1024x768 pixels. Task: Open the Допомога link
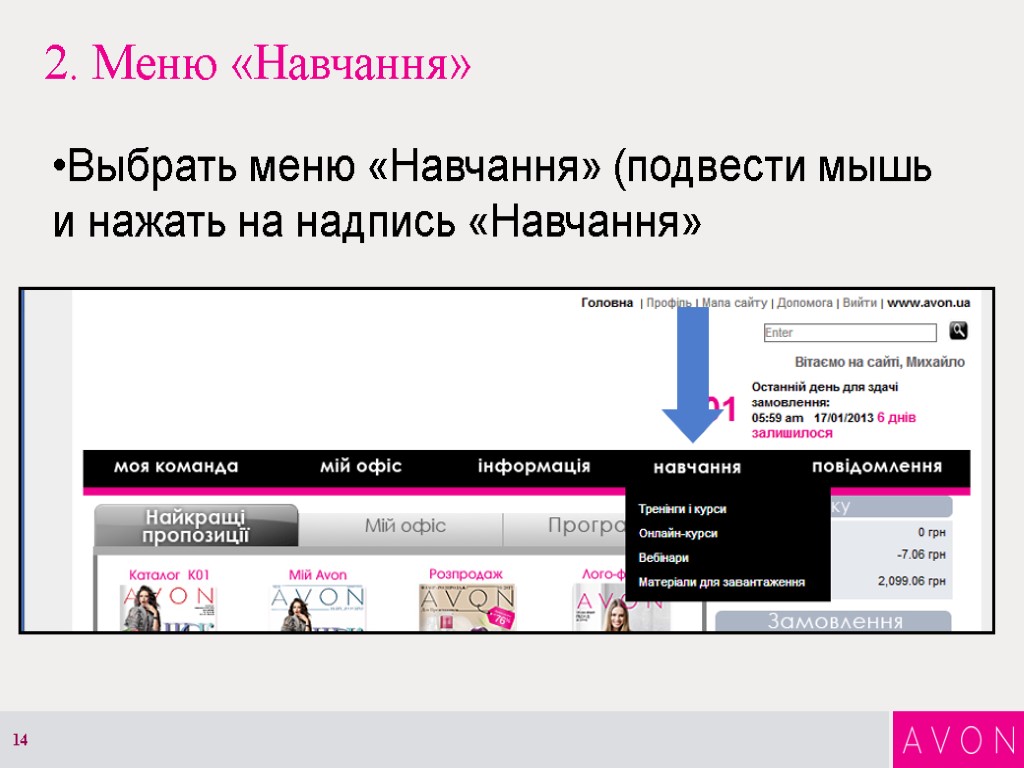click(804, 303)
